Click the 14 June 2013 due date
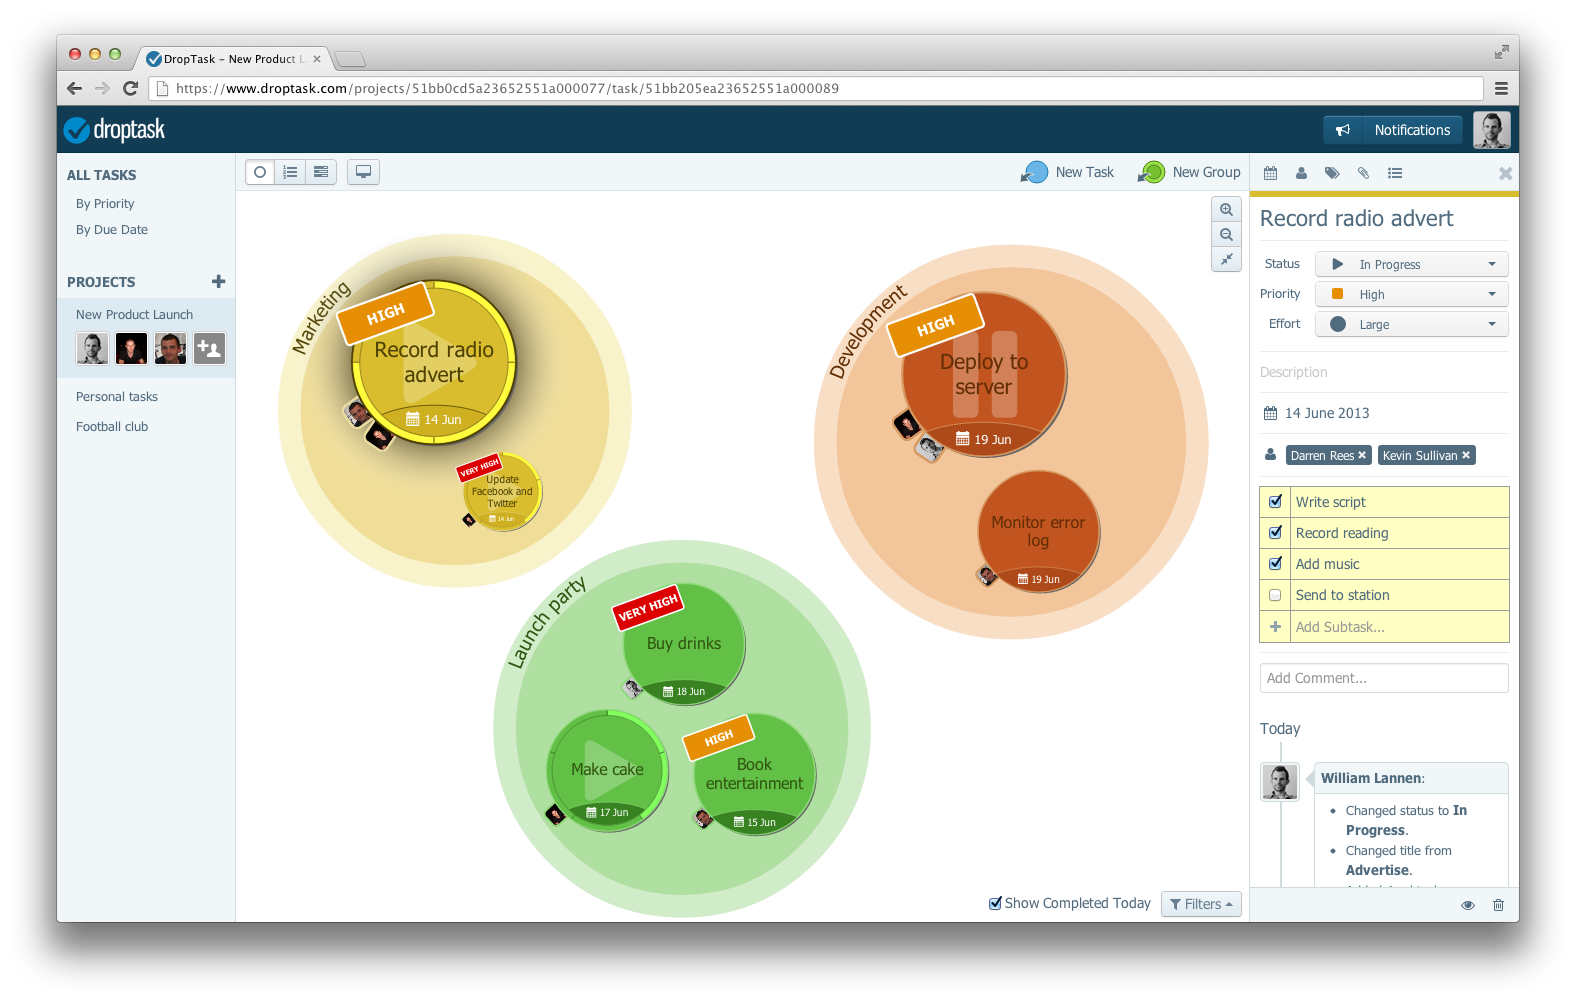 click(x=1327, y=413)
